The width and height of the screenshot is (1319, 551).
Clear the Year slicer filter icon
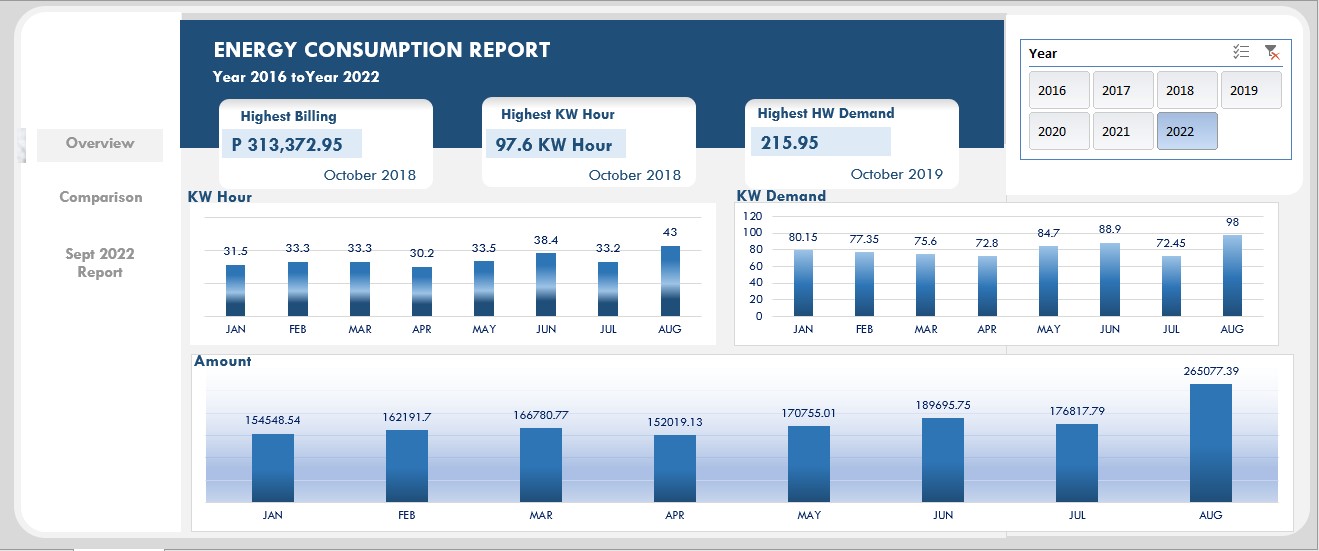point(1272,53)
